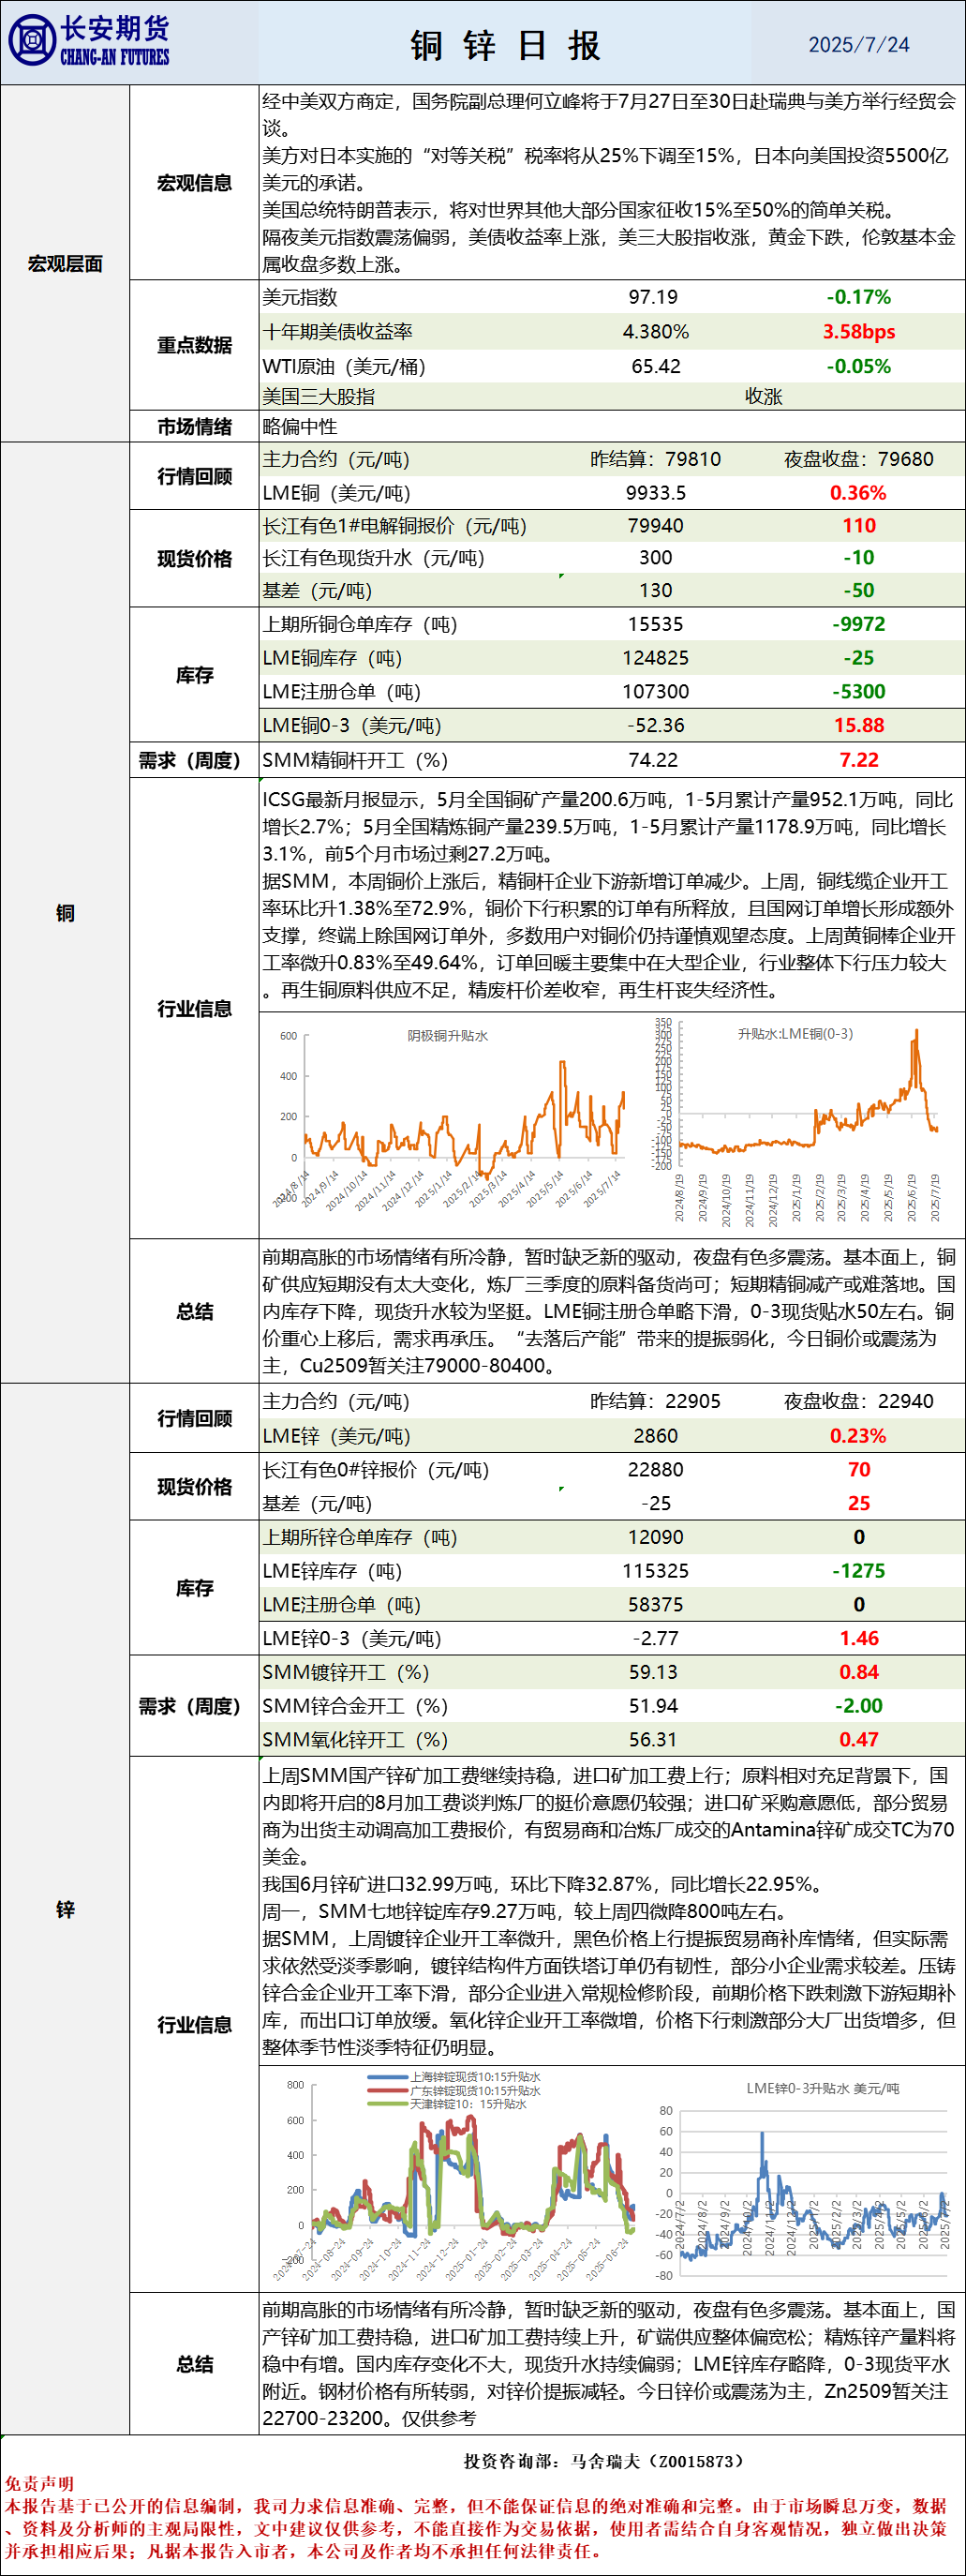Click the copper 基差 change -50
966x2576 pixels.
(x=858, y=591)
